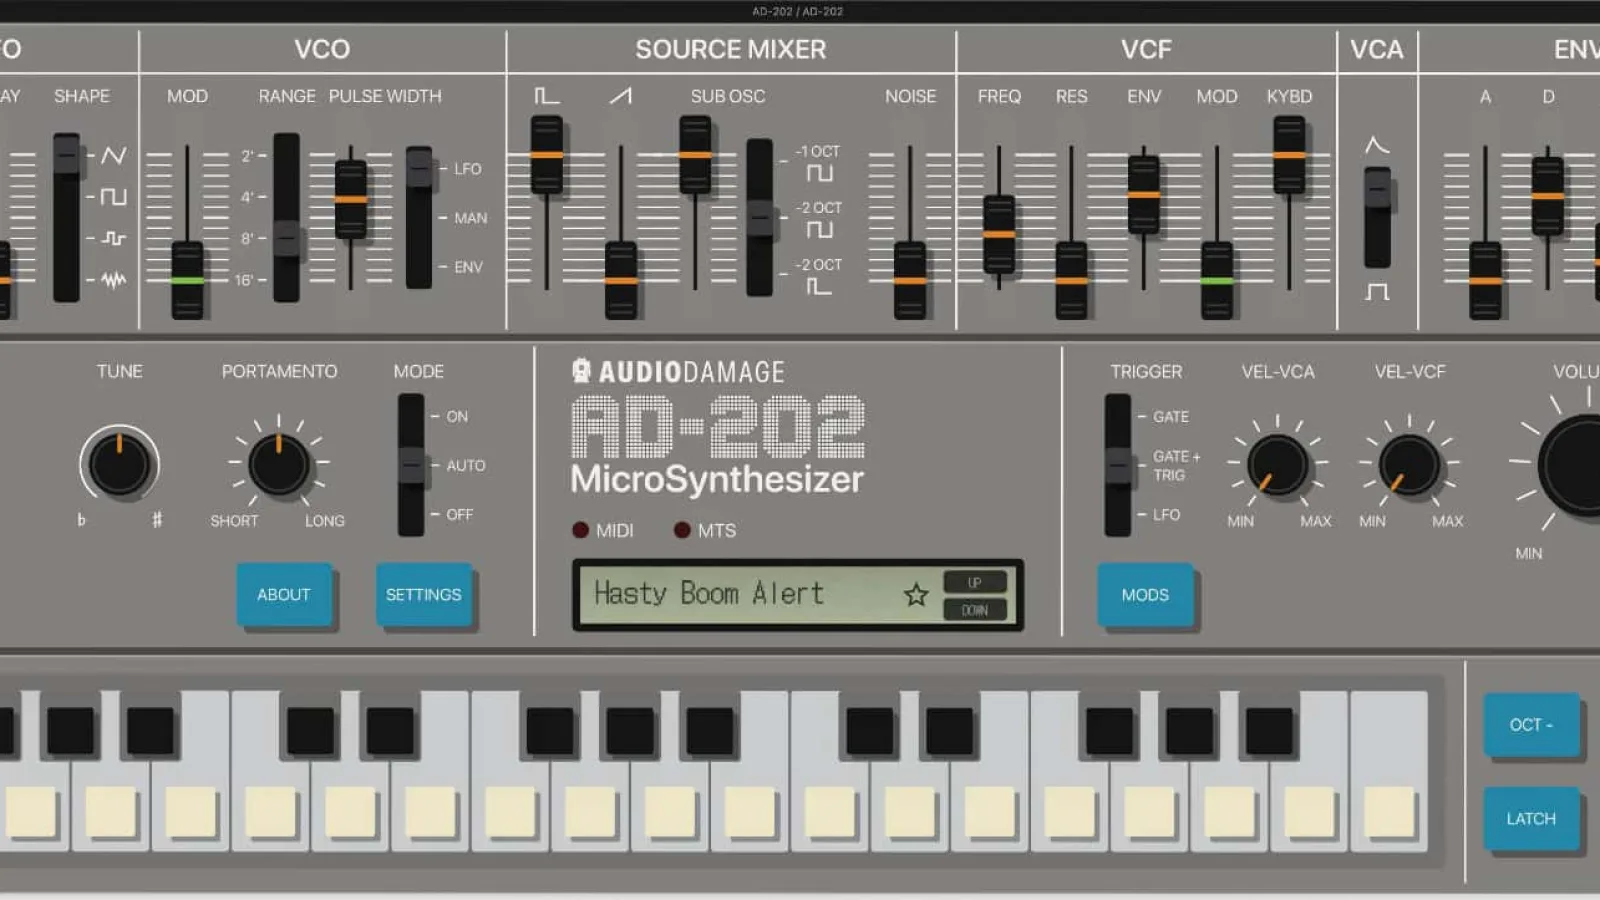Screen dimensions: 1600x900
Task: Select the square wave LFO shape icon
Action: coord(113,196)
